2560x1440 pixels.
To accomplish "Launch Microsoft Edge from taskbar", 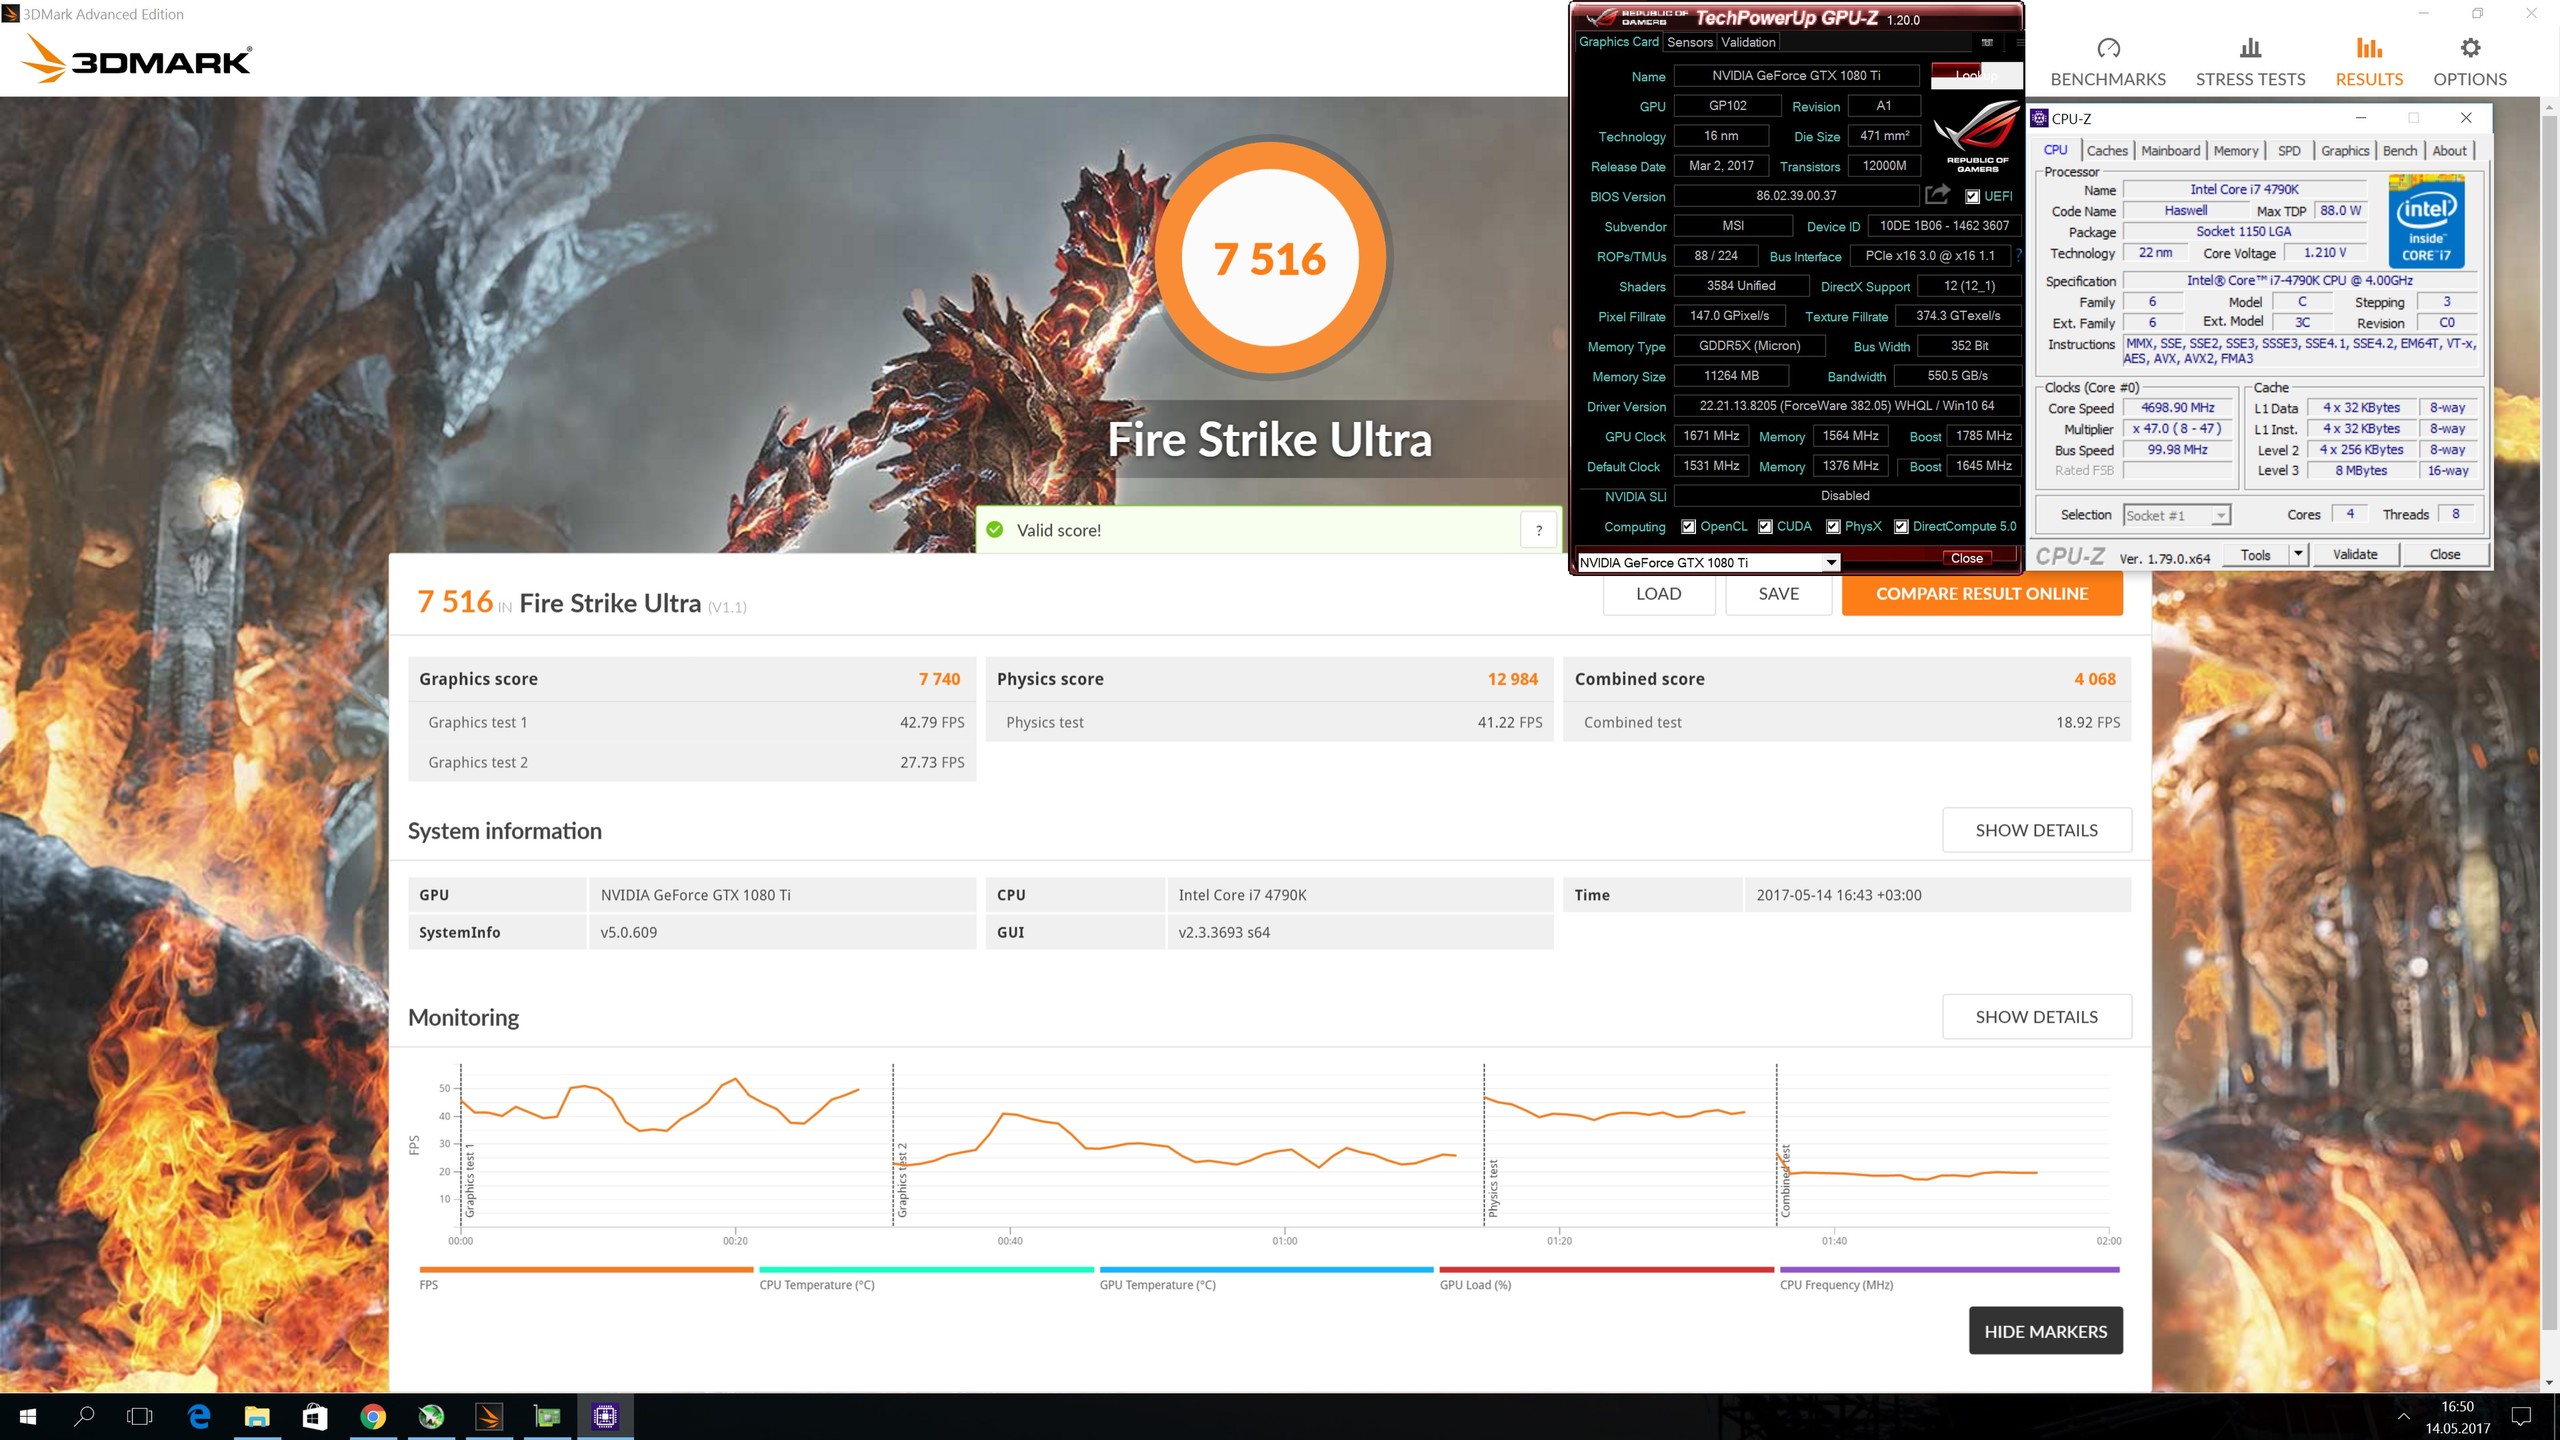I will 199,1416.
